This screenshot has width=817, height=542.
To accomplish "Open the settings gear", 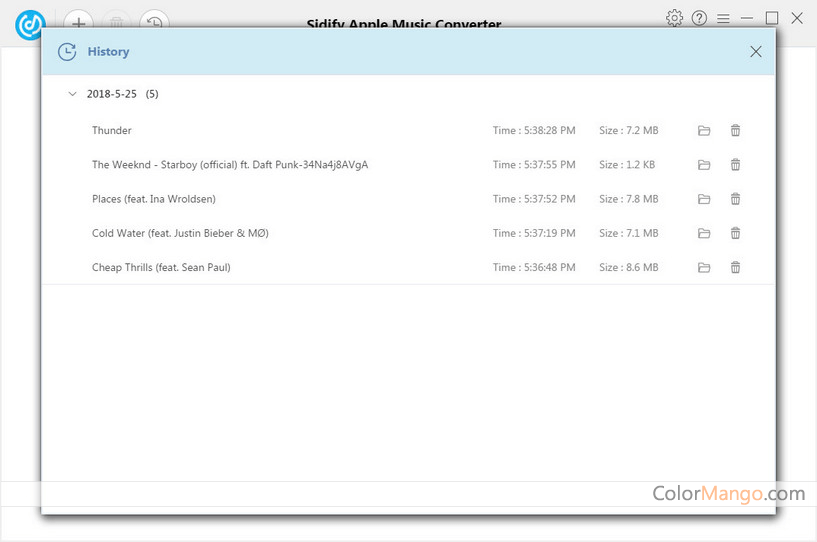I will point(674,18).
